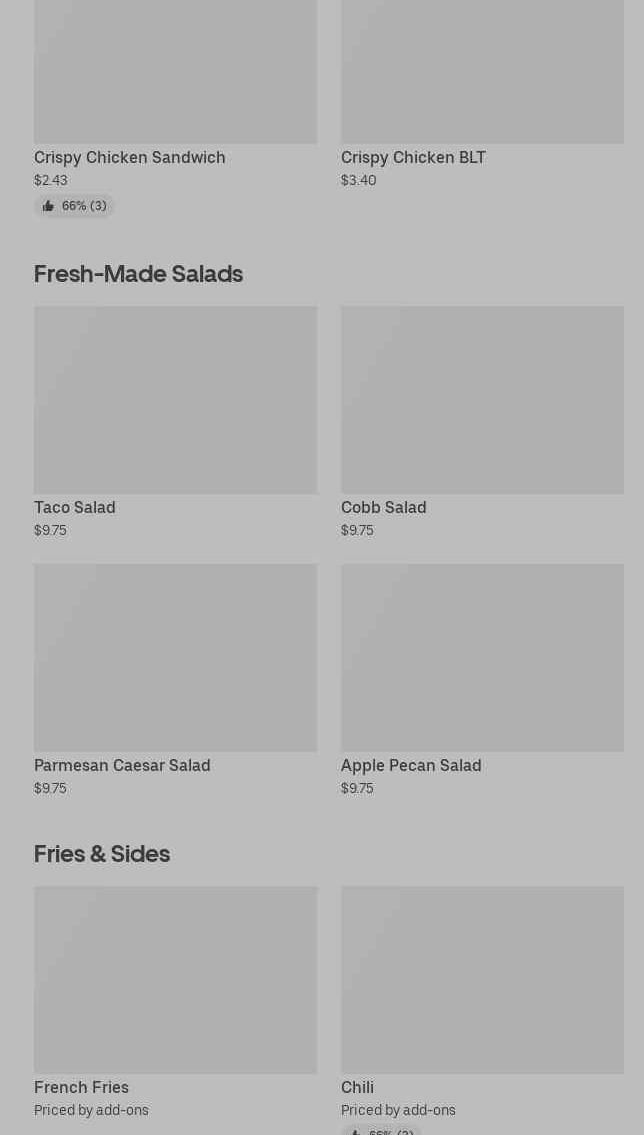Open the Crispy Chicken BLT item
The height and width of the screenshot is (1135, 644).
[x=413, y=157]
